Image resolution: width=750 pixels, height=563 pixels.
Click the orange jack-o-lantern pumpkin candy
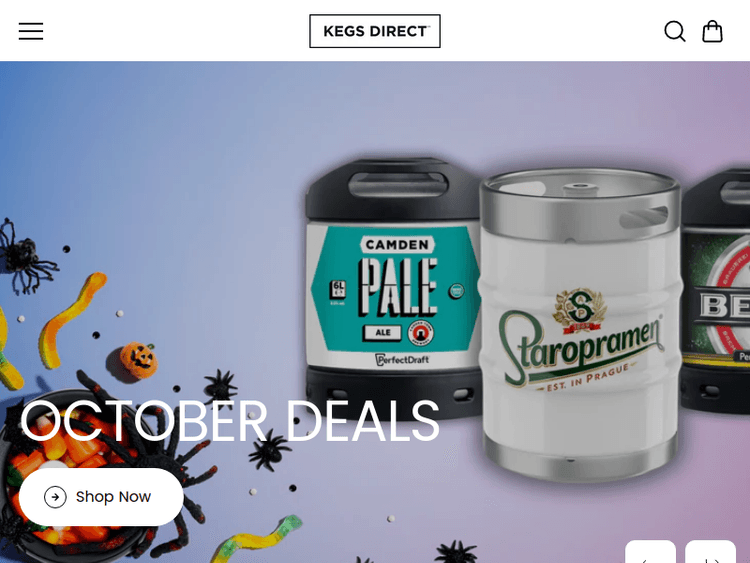click(139, 360)
